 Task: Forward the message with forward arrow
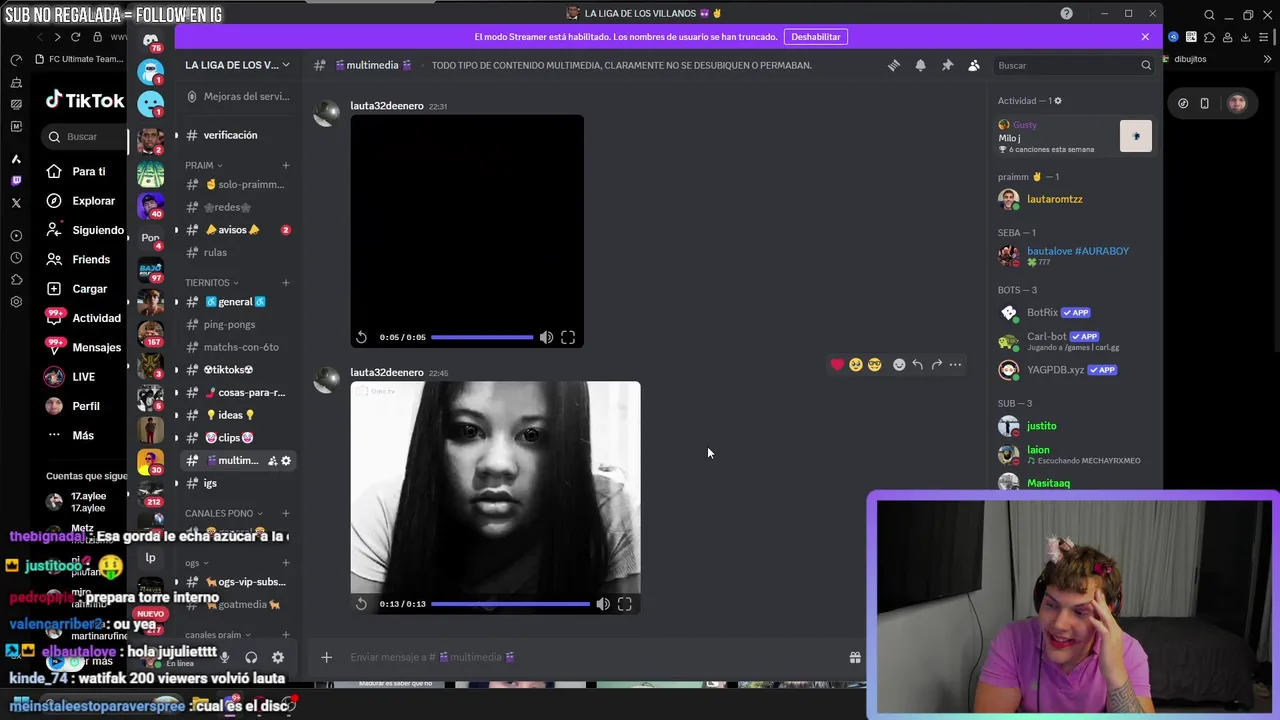[x=937, y=365]
